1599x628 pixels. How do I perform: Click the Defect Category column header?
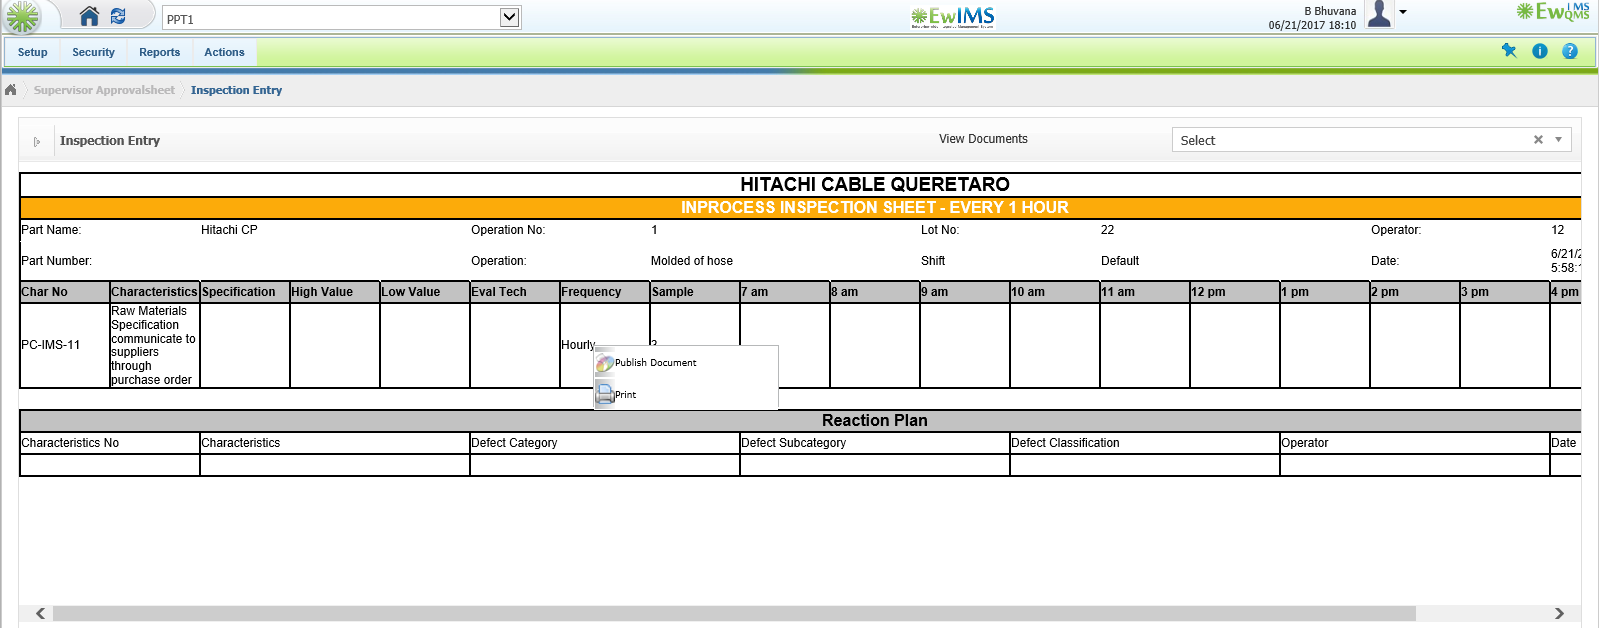604,443
